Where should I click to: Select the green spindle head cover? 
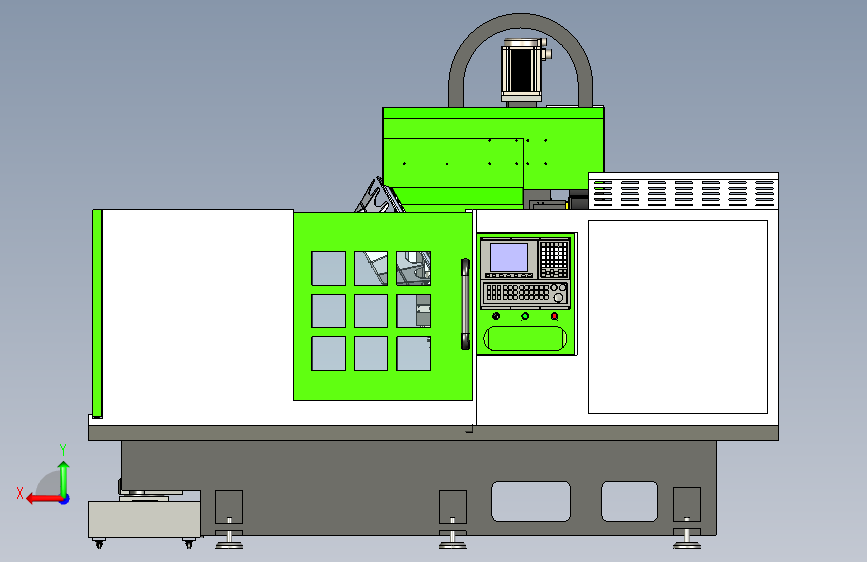click(x=493, y=158)
